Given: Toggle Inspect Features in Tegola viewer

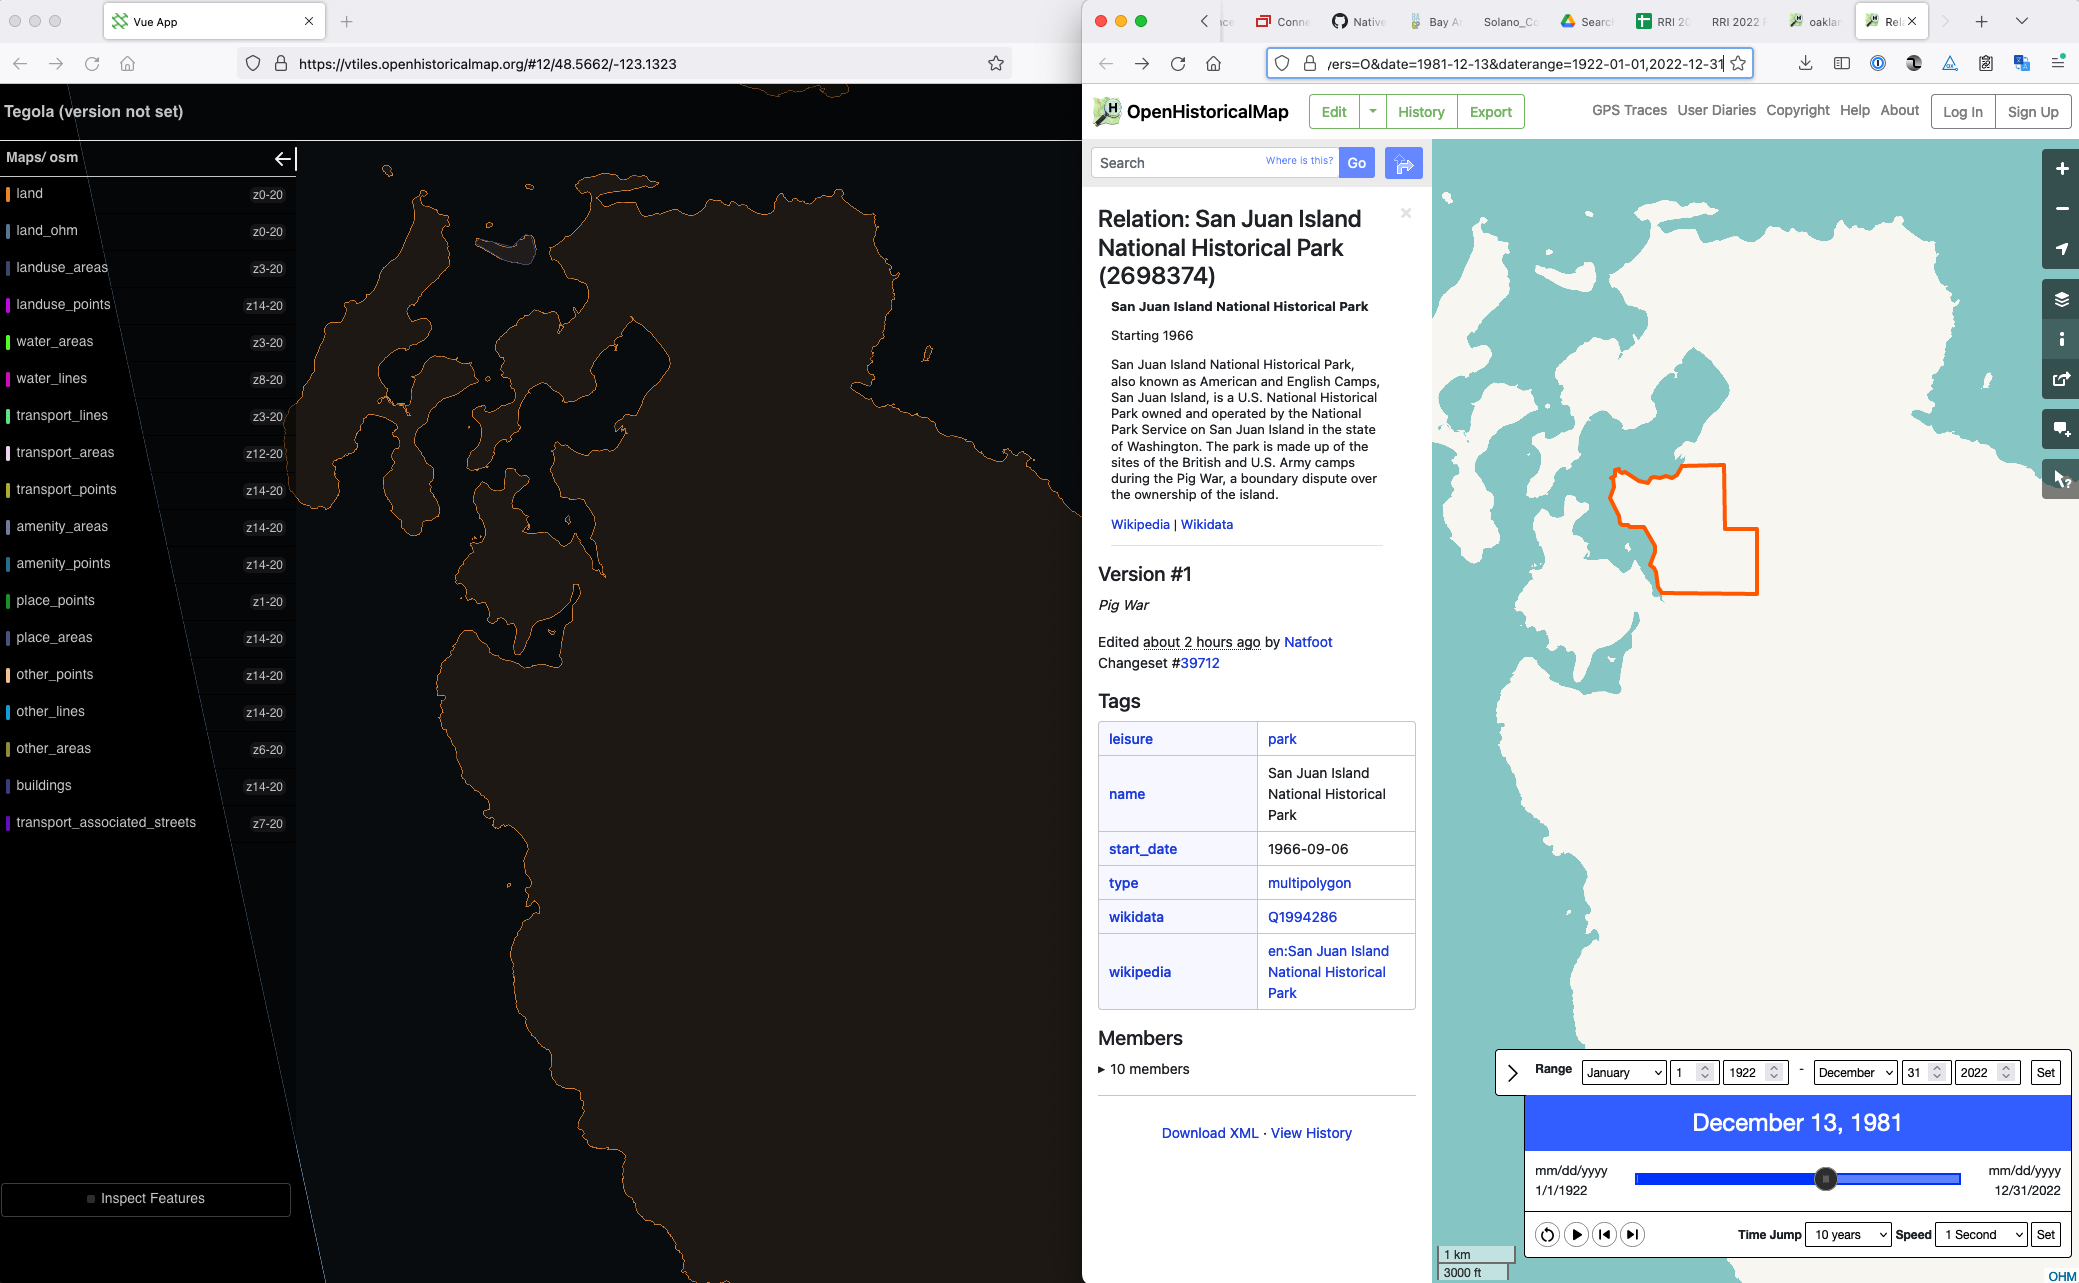Looking at the screenshot, I should point(146,1198).
